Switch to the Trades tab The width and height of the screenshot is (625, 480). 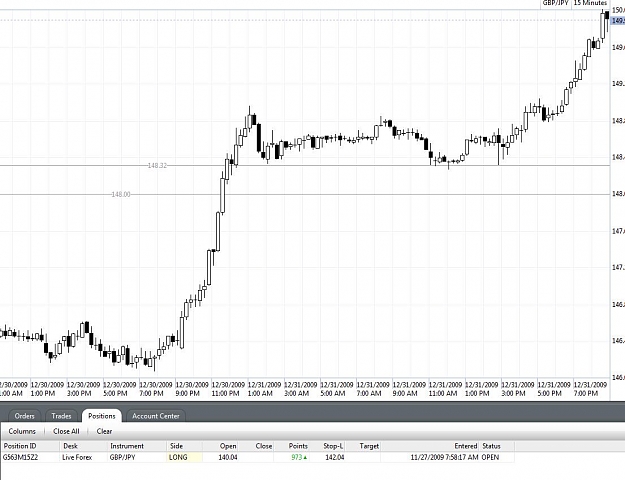[61, 416]
